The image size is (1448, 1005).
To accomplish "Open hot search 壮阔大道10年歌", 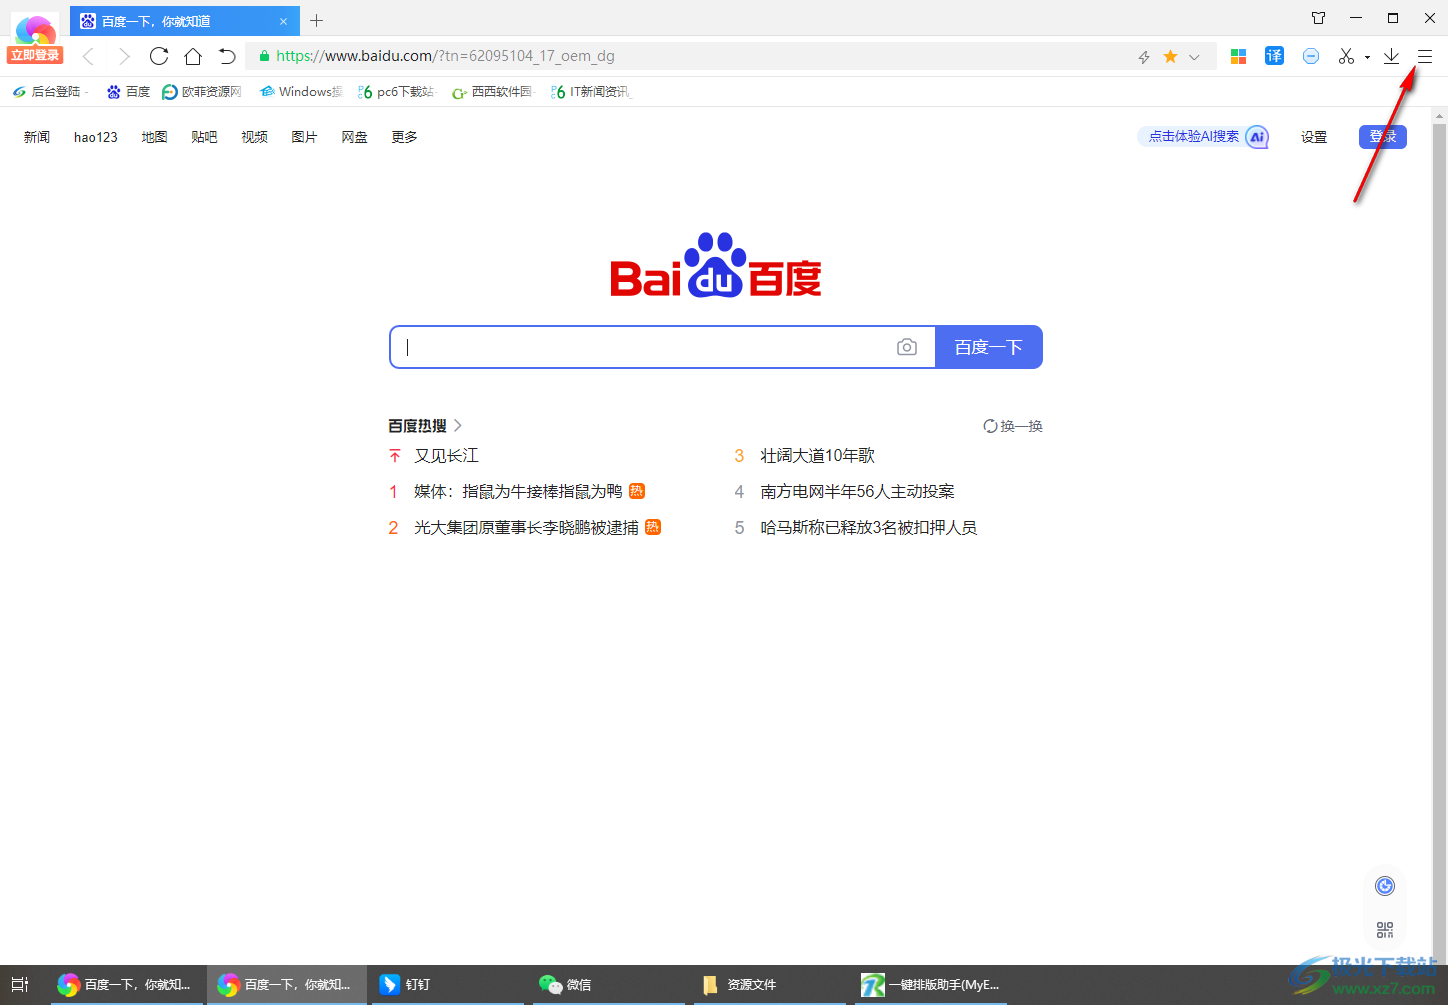I will point(818,456).
